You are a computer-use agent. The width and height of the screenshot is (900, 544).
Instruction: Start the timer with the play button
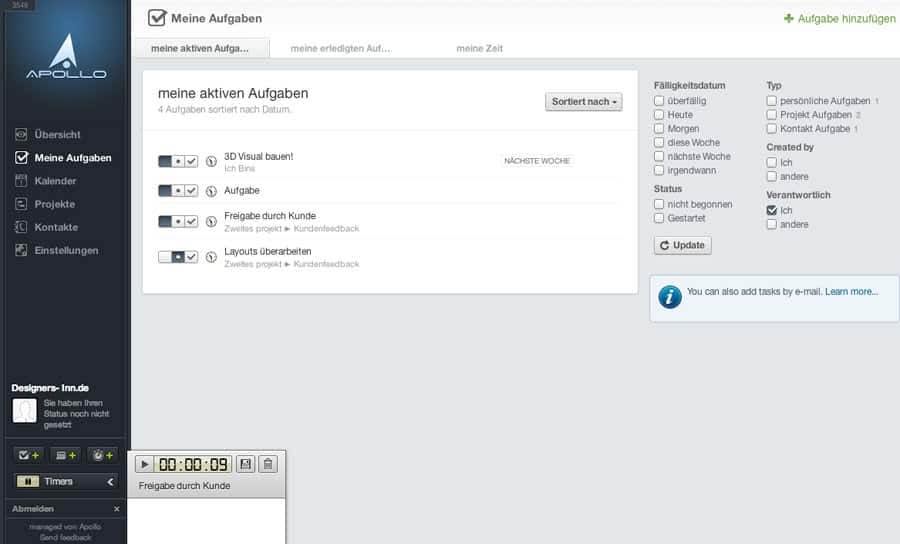coord(144,464)
